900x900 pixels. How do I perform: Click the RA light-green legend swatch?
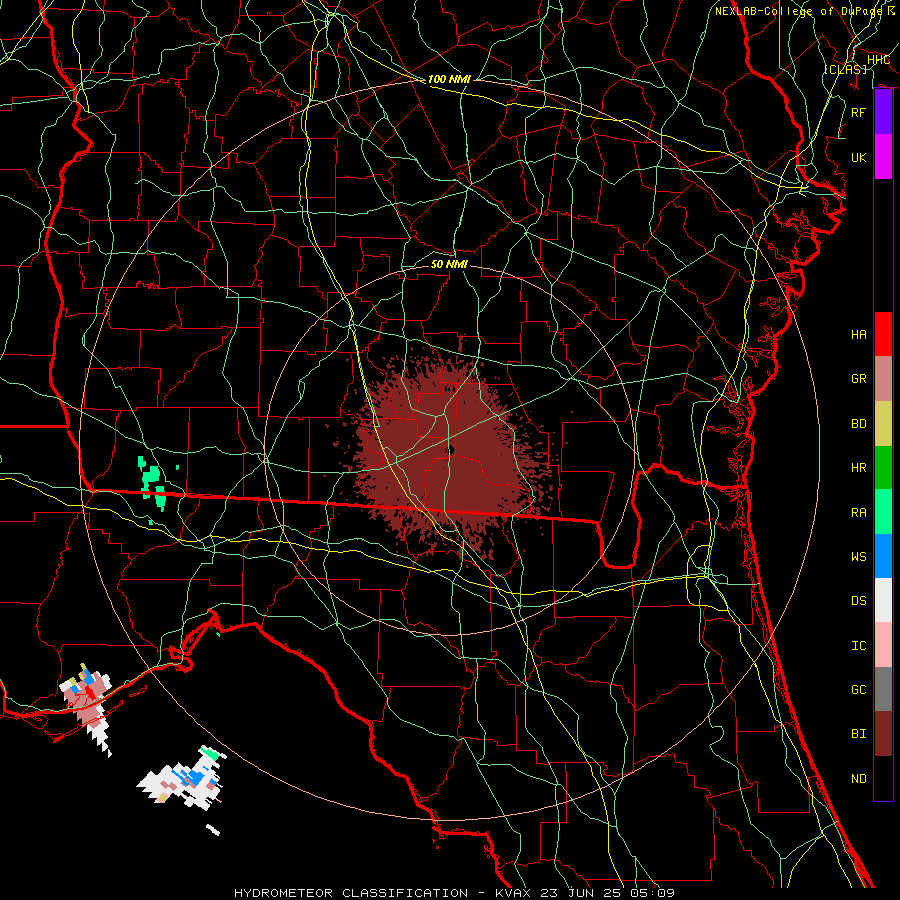[883, 512]
